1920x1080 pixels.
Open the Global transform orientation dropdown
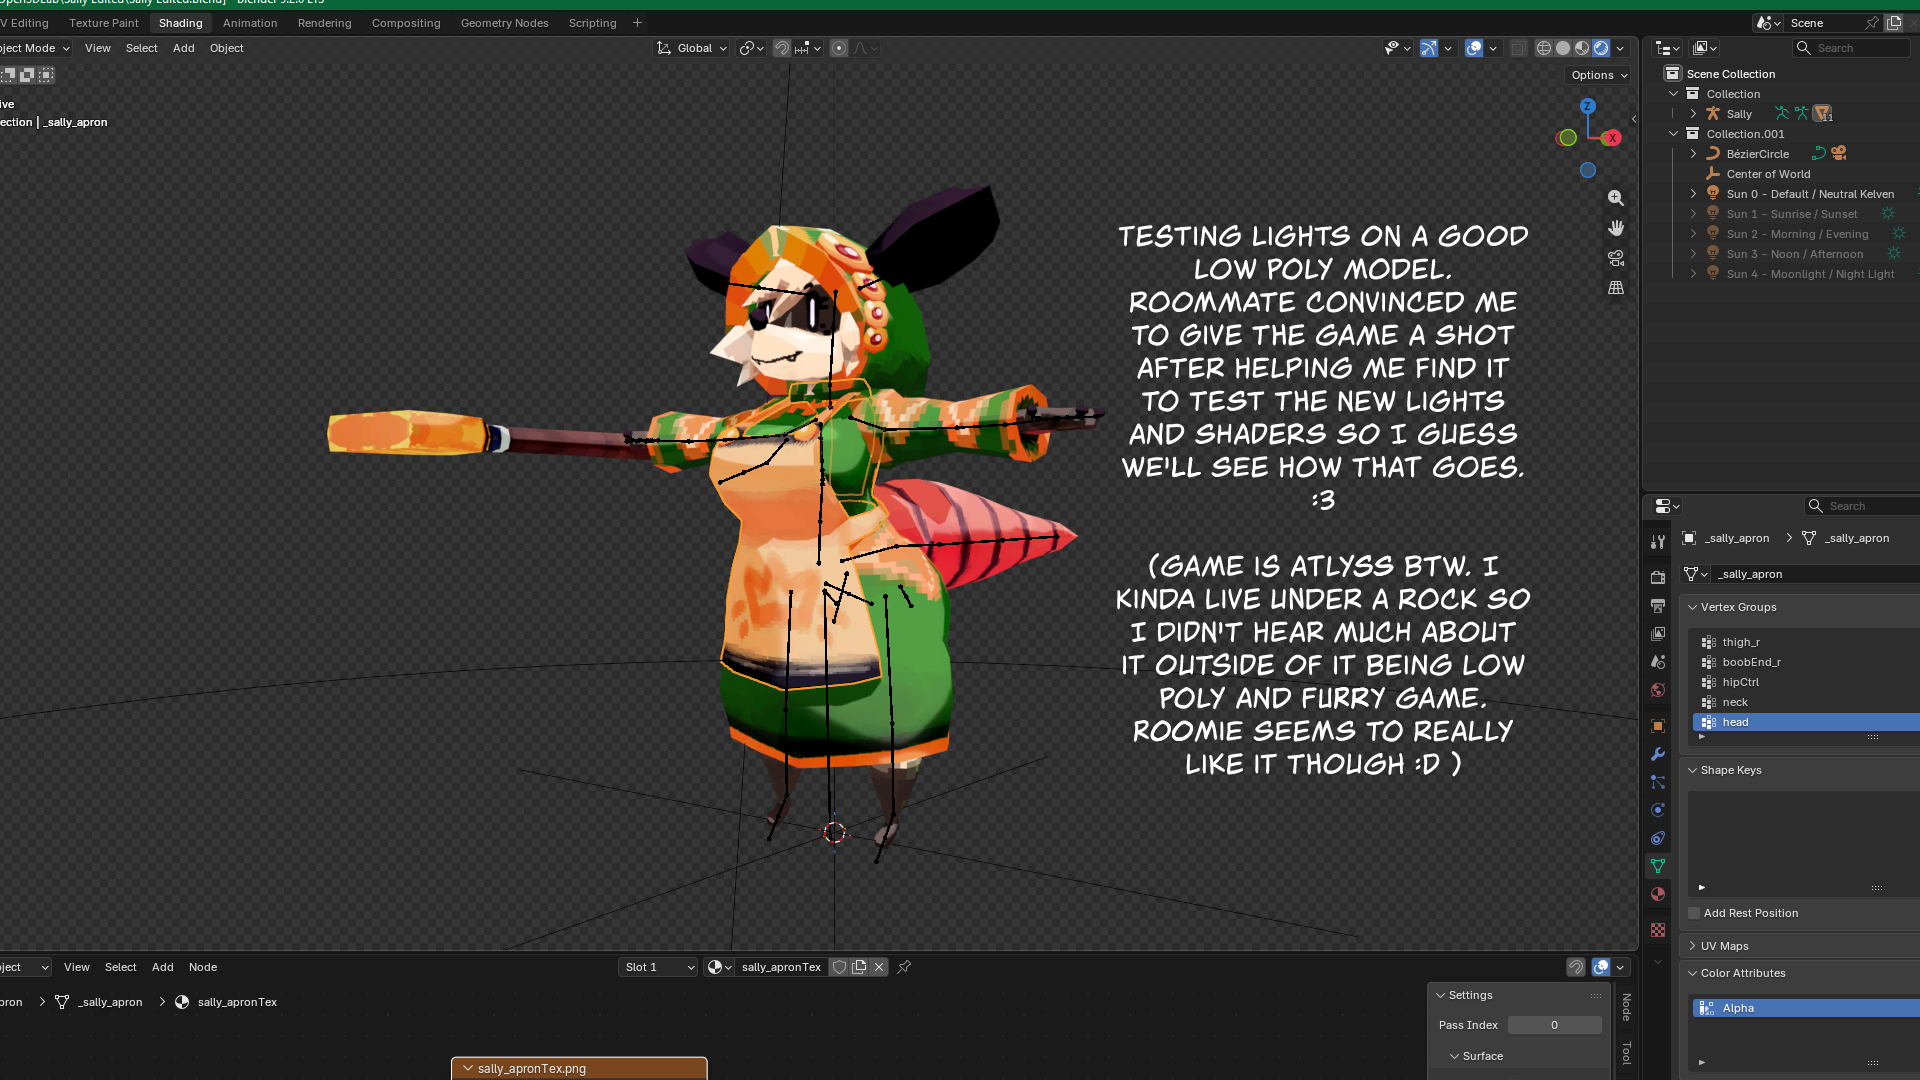[x=692, y=48]
